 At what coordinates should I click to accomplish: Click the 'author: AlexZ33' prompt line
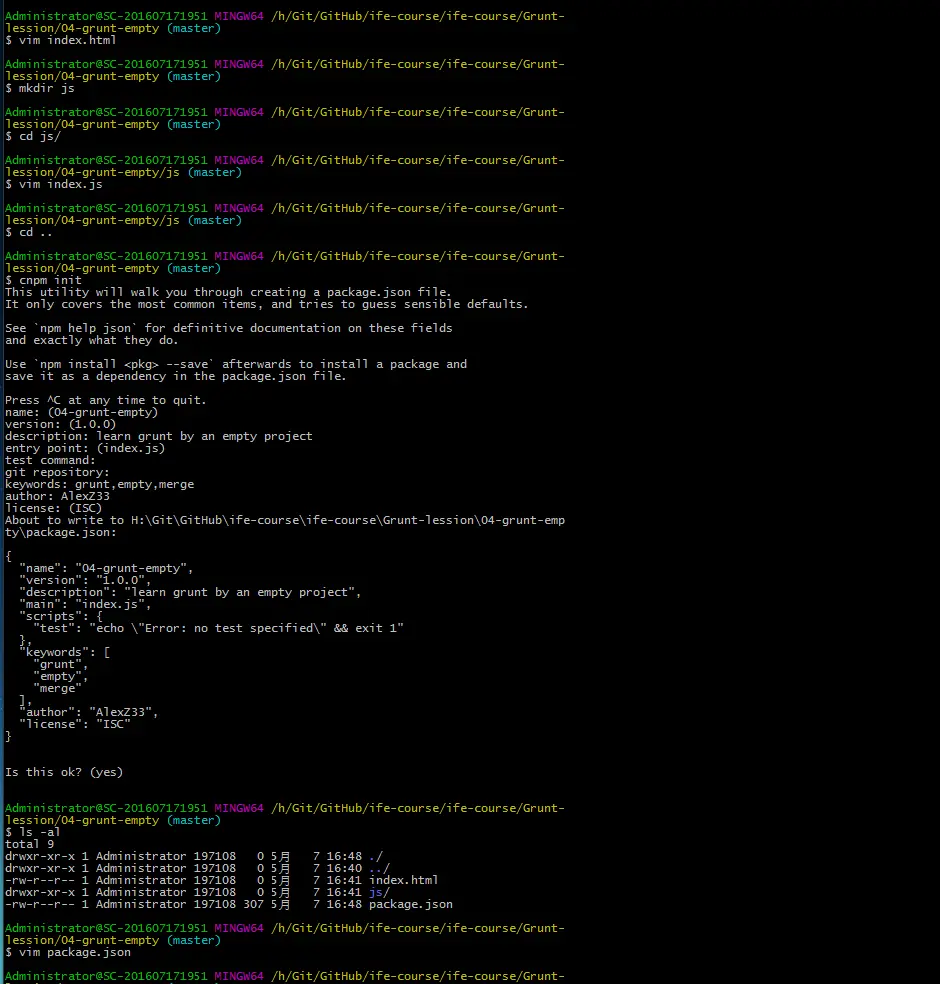[58, 496]
